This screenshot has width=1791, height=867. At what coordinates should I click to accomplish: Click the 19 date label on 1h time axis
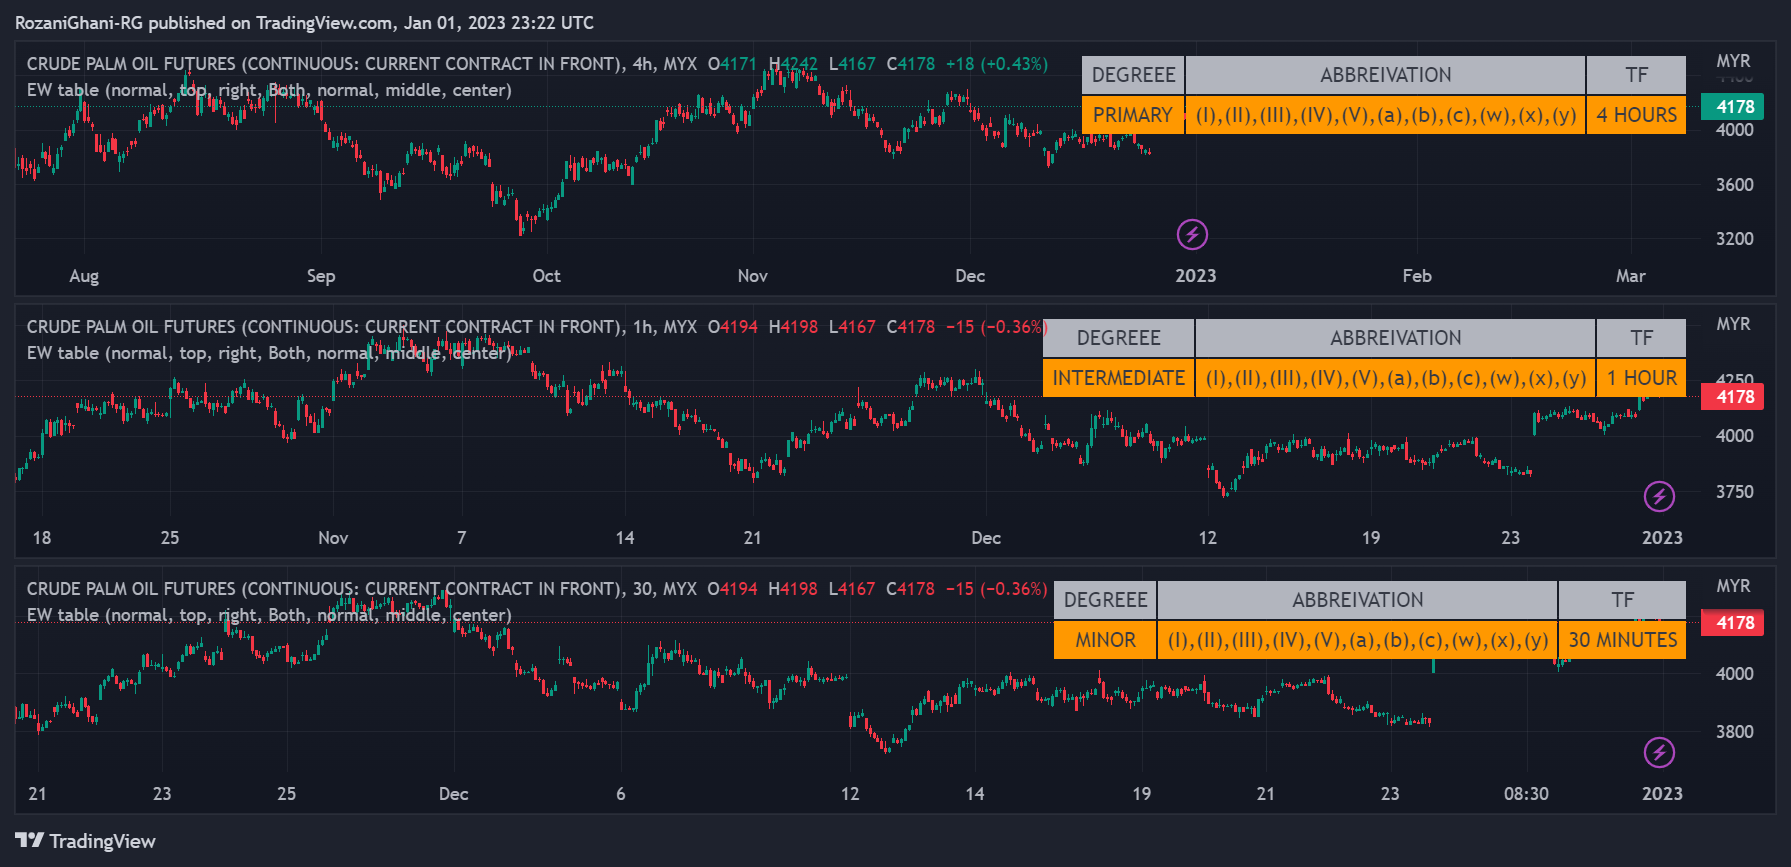pyautogui.click(x=1371, y=538)
